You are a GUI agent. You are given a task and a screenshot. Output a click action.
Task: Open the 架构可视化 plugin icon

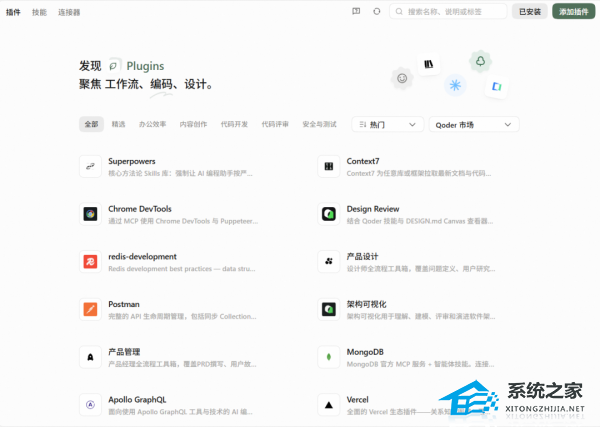329,309
